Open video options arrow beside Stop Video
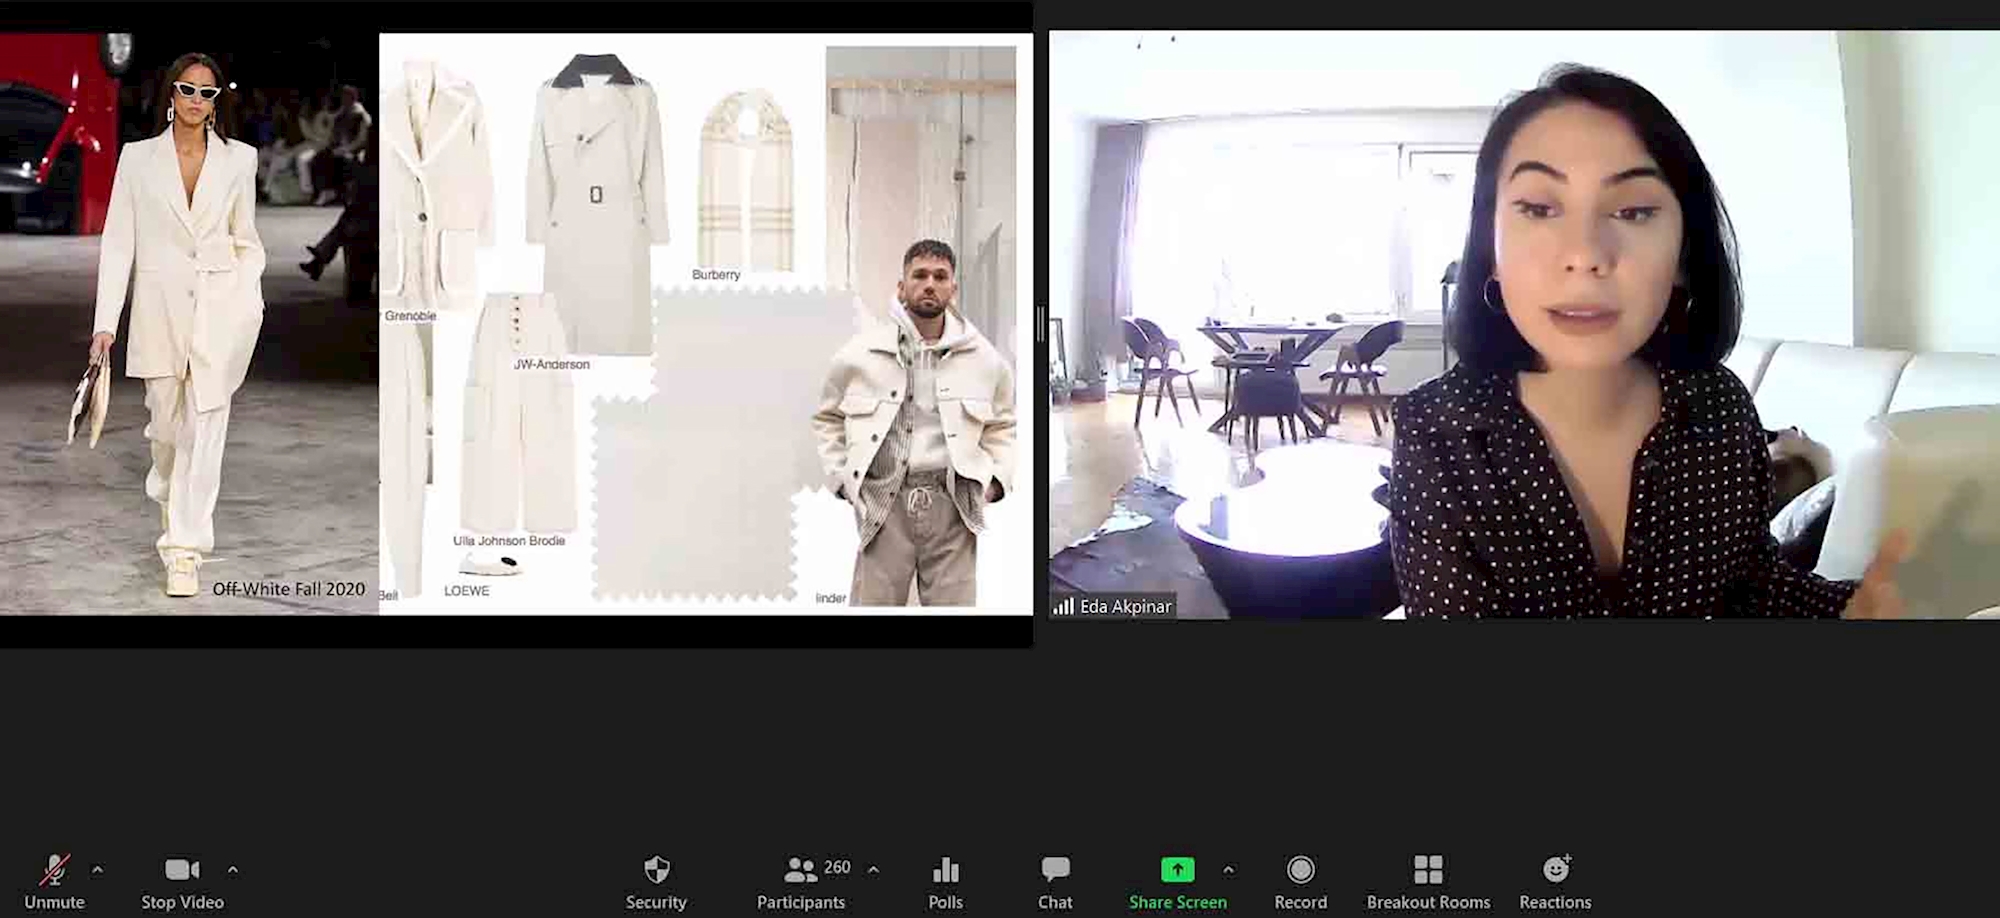 233,870
